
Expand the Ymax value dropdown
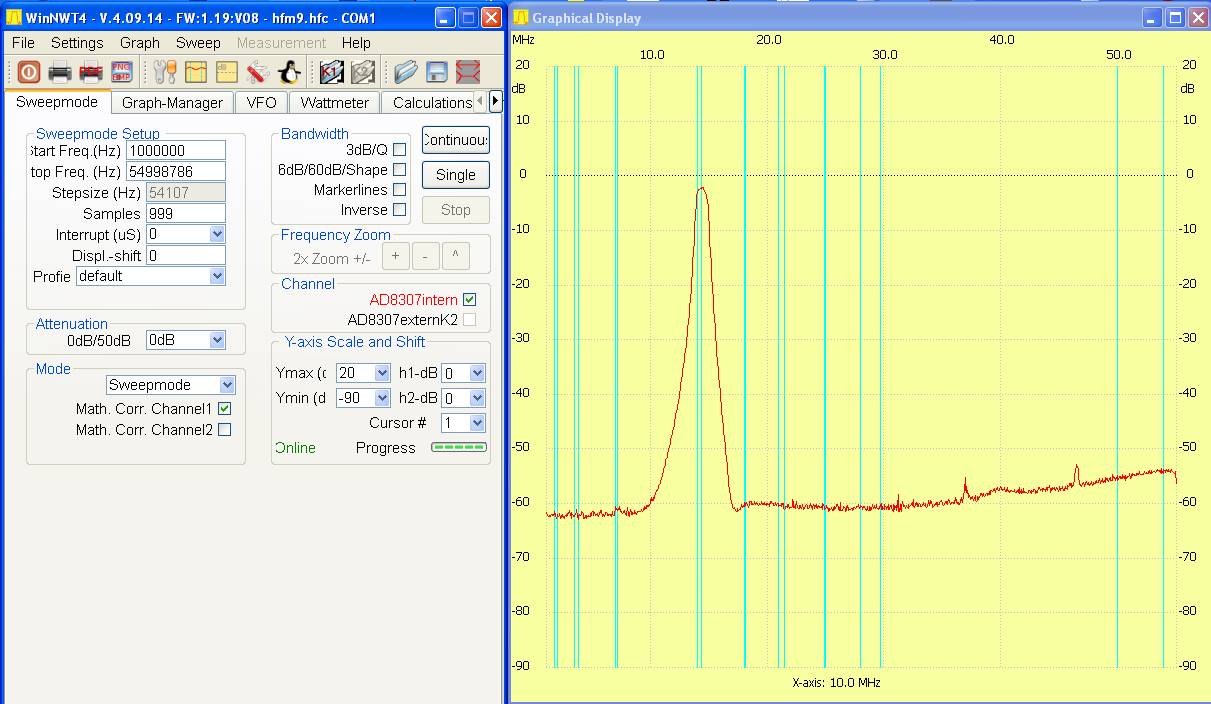click(381, 373)
